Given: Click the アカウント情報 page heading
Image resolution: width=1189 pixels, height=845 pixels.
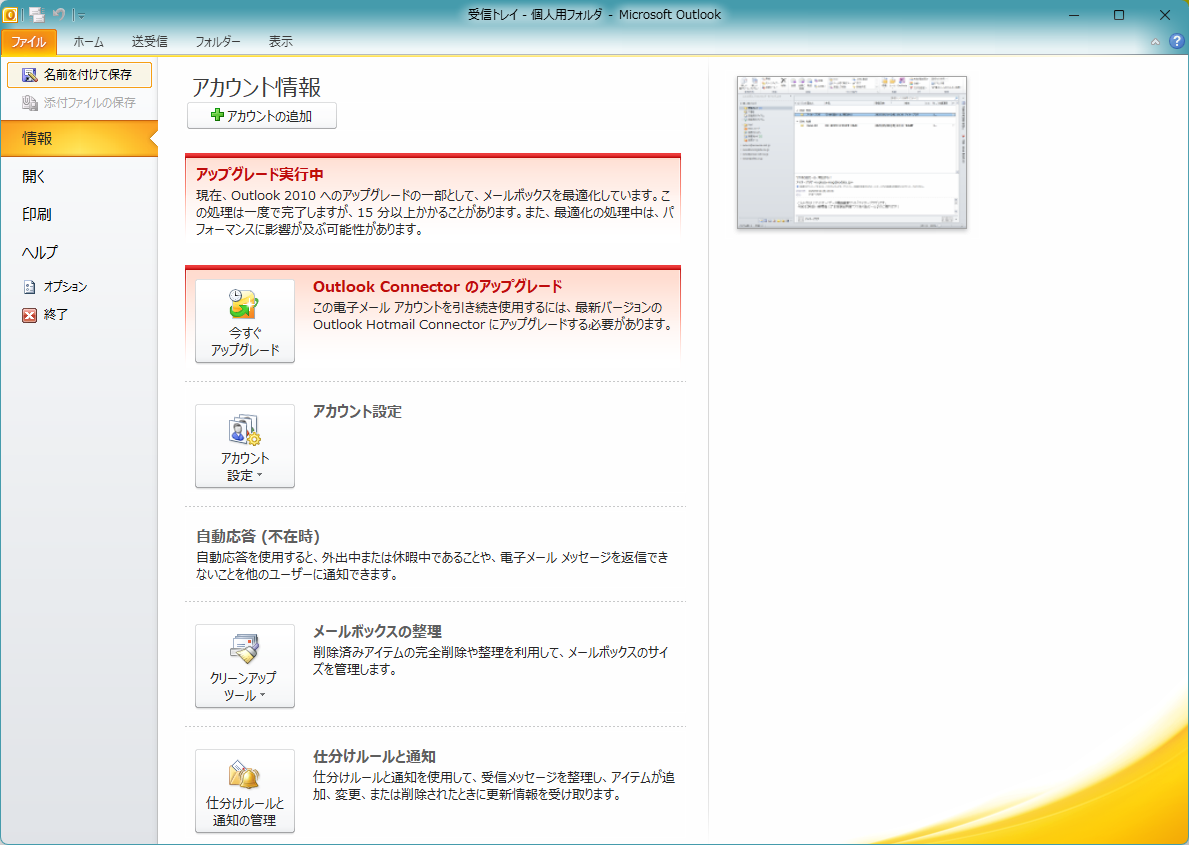Looking at the screenshot, I should [x=256, y=87].
